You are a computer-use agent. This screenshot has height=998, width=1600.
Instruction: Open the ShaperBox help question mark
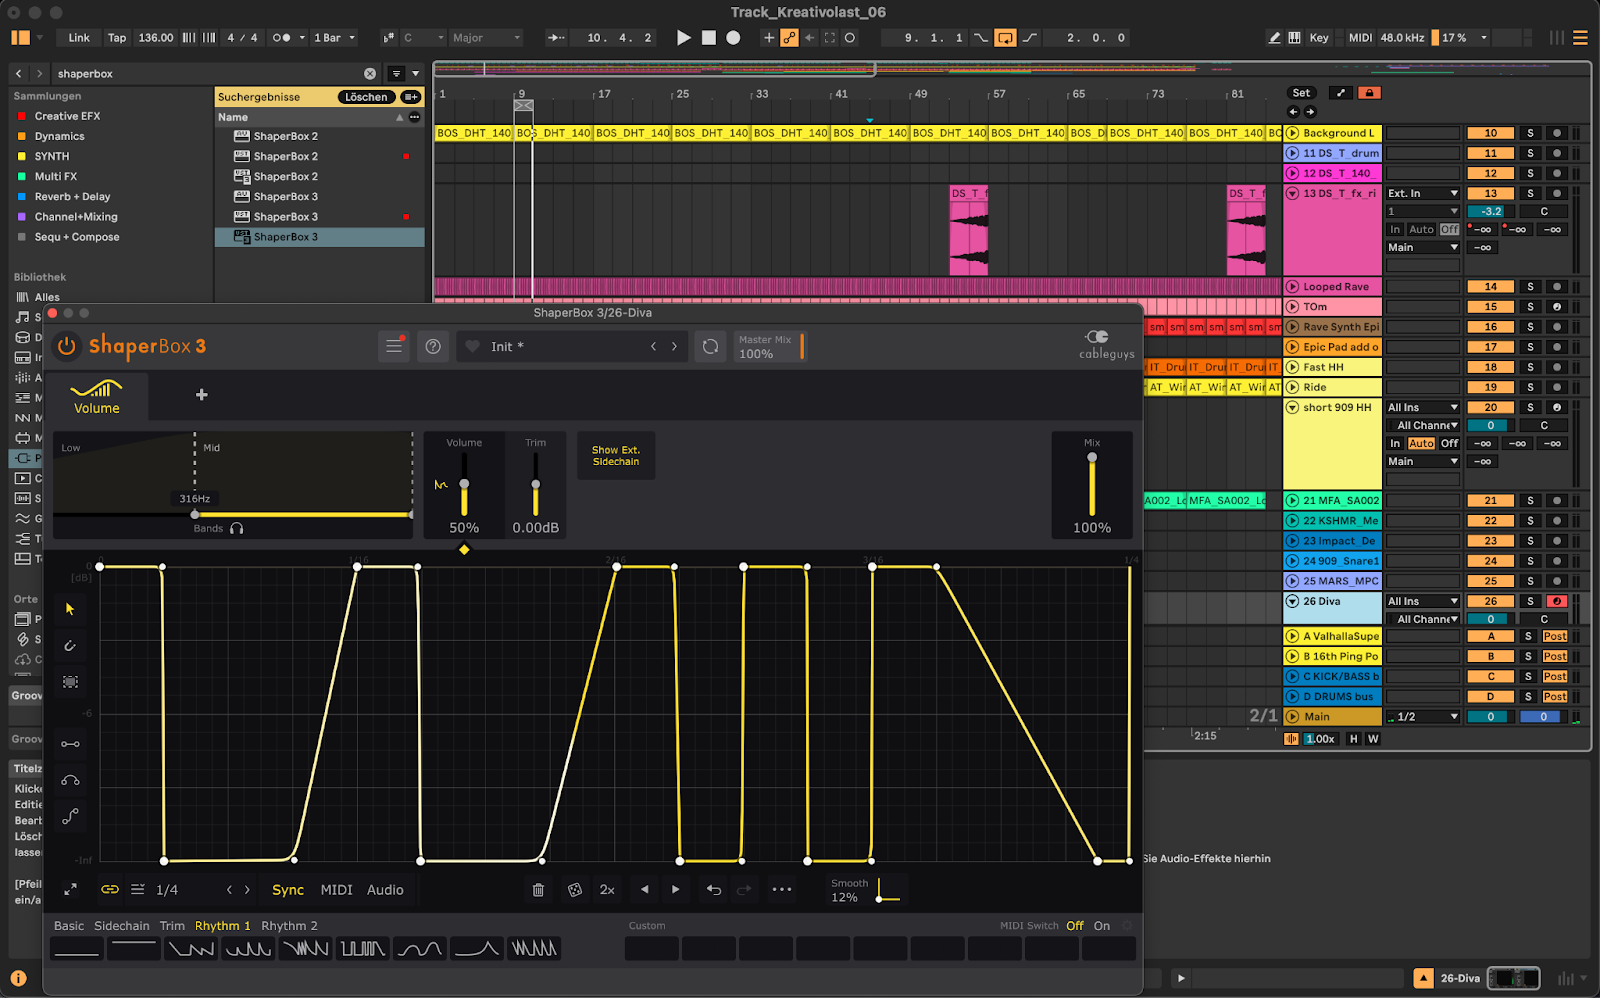433,346
